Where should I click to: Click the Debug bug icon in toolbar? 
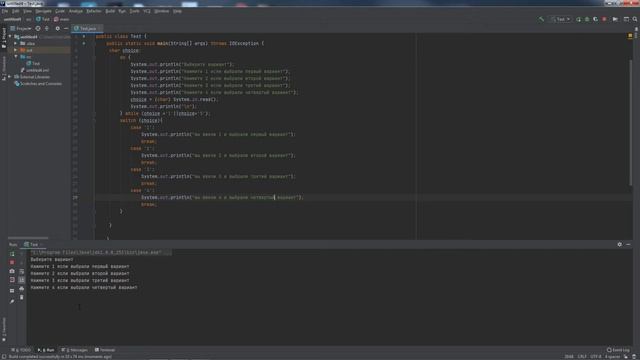tap(587, 19)
